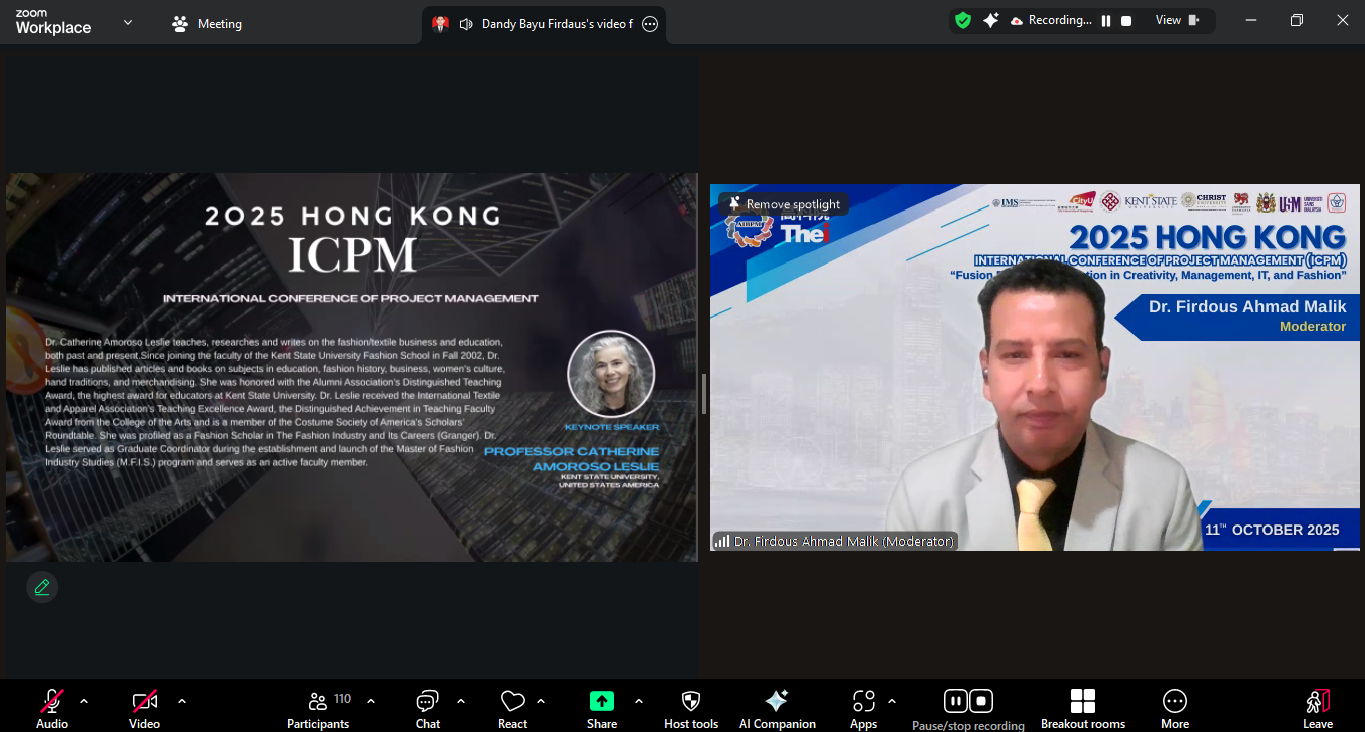Screen dimensions: 1365x732
Task: Open the Chat panel
Action: click(428, 702)
